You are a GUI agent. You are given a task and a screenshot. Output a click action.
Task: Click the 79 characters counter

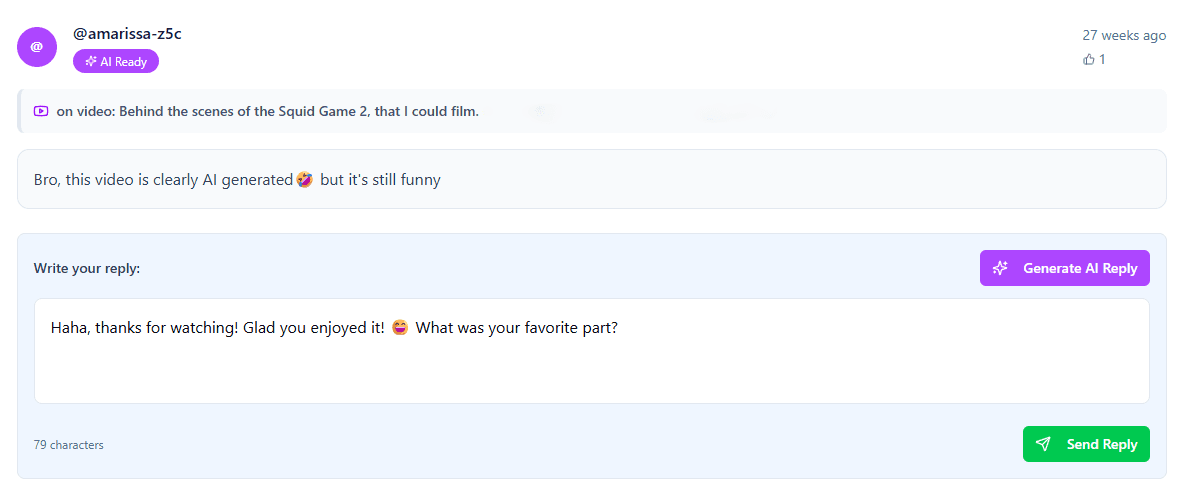click(69, 445)
